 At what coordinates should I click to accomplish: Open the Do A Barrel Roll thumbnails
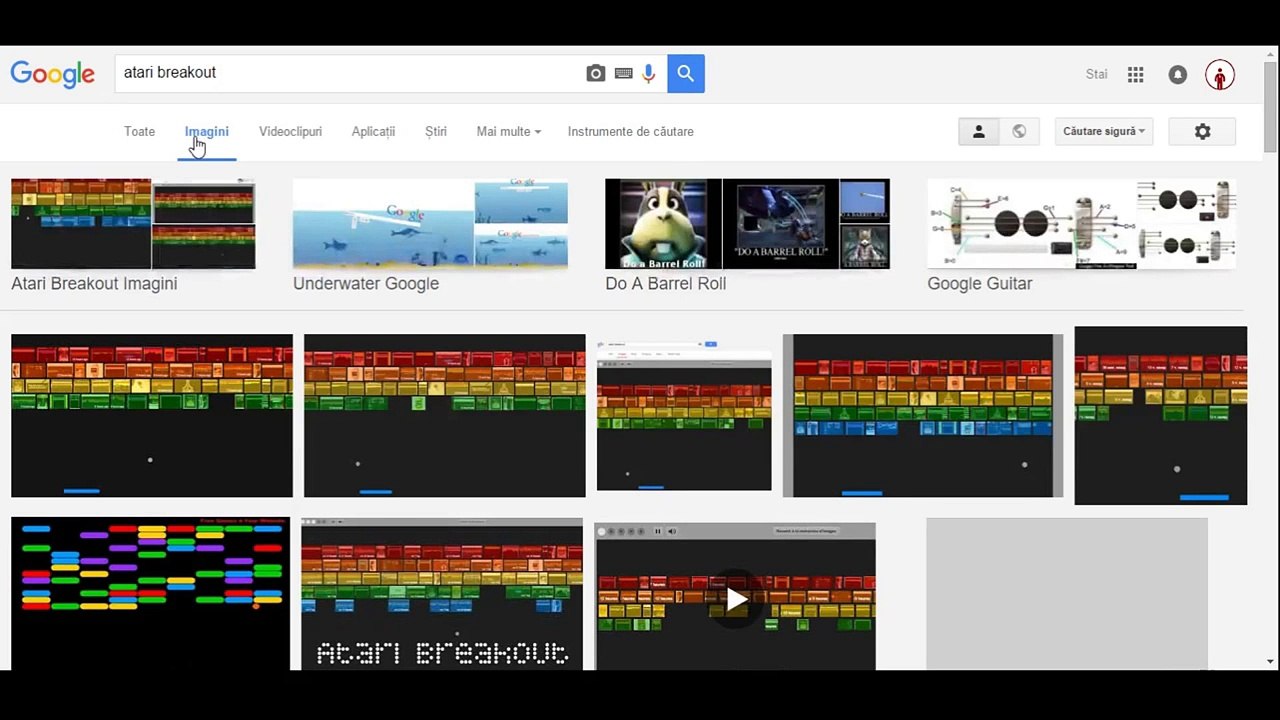pyautogui.click(x=747, y=224)
